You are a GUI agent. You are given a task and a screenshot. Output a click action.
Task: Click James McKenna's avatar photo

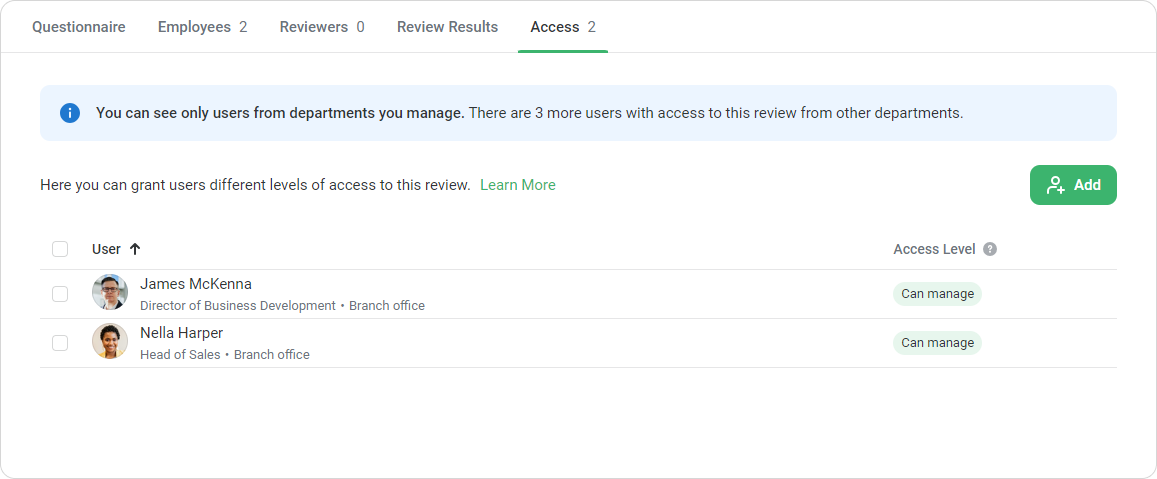[x=110, y=293]
